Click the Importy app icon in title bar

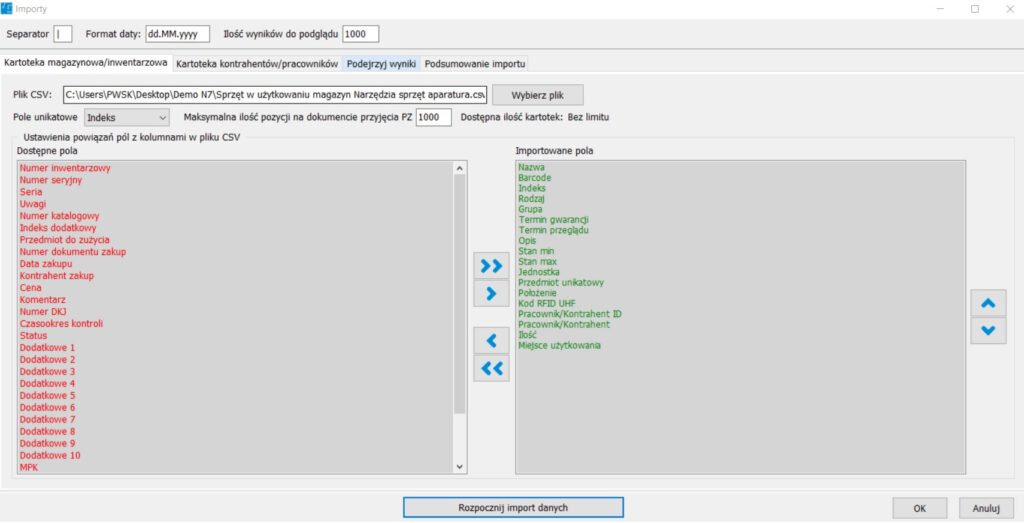(x=8, y=9)
